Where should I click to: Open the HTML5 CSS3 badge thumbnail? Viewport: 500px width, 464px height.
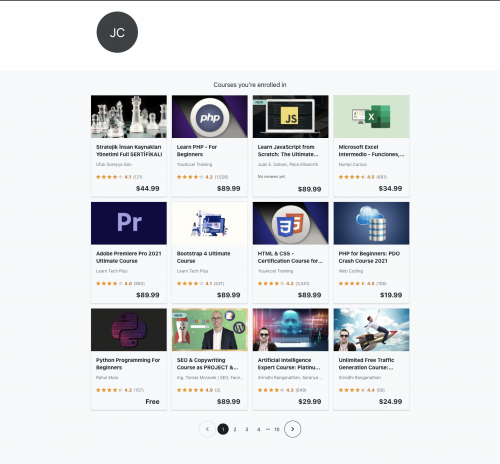pyautogui.click(x=291, y=223)
